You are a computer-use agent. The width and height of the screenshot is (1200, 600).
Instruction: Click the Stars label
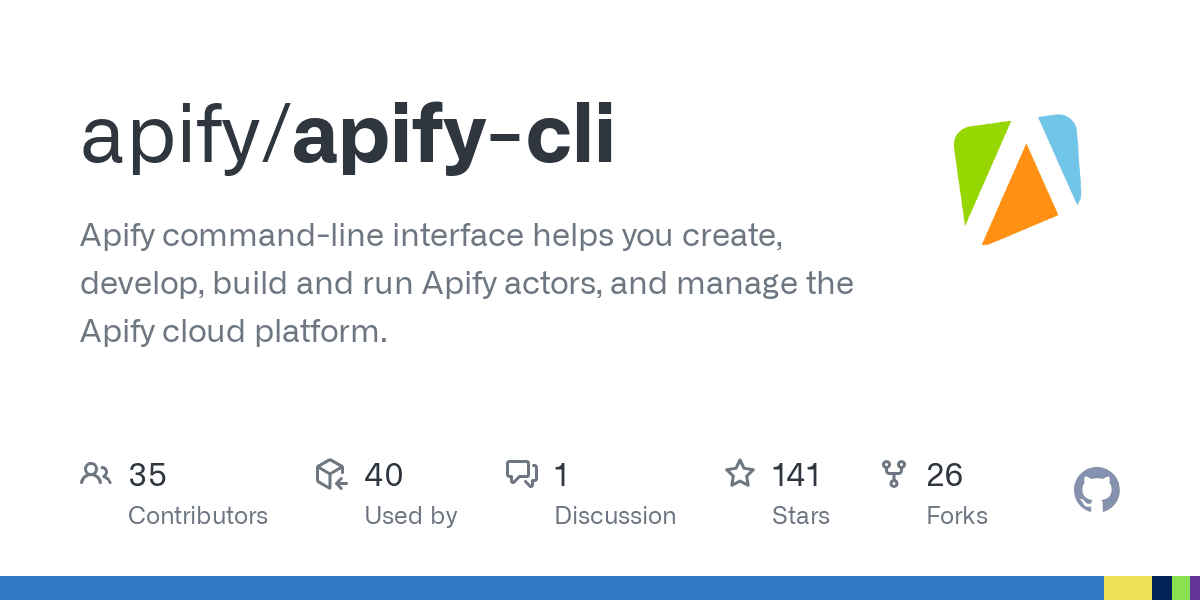(x=801, y=516)
